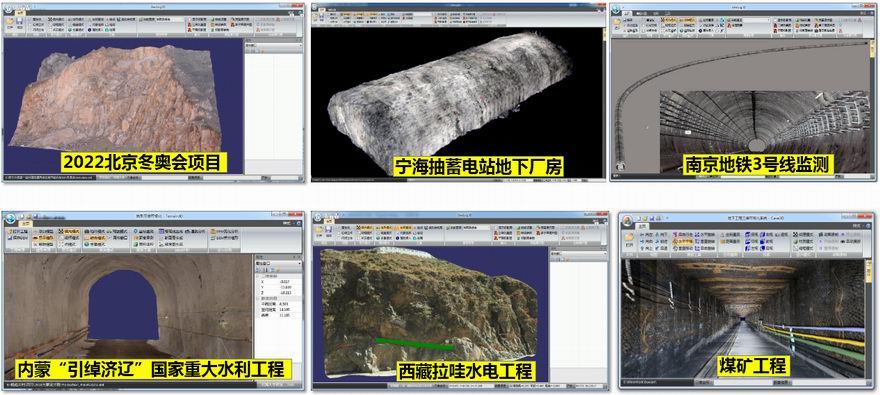
Task: Select the green plane on the 西藏拉哇 slope model
Action: [414, 344]
